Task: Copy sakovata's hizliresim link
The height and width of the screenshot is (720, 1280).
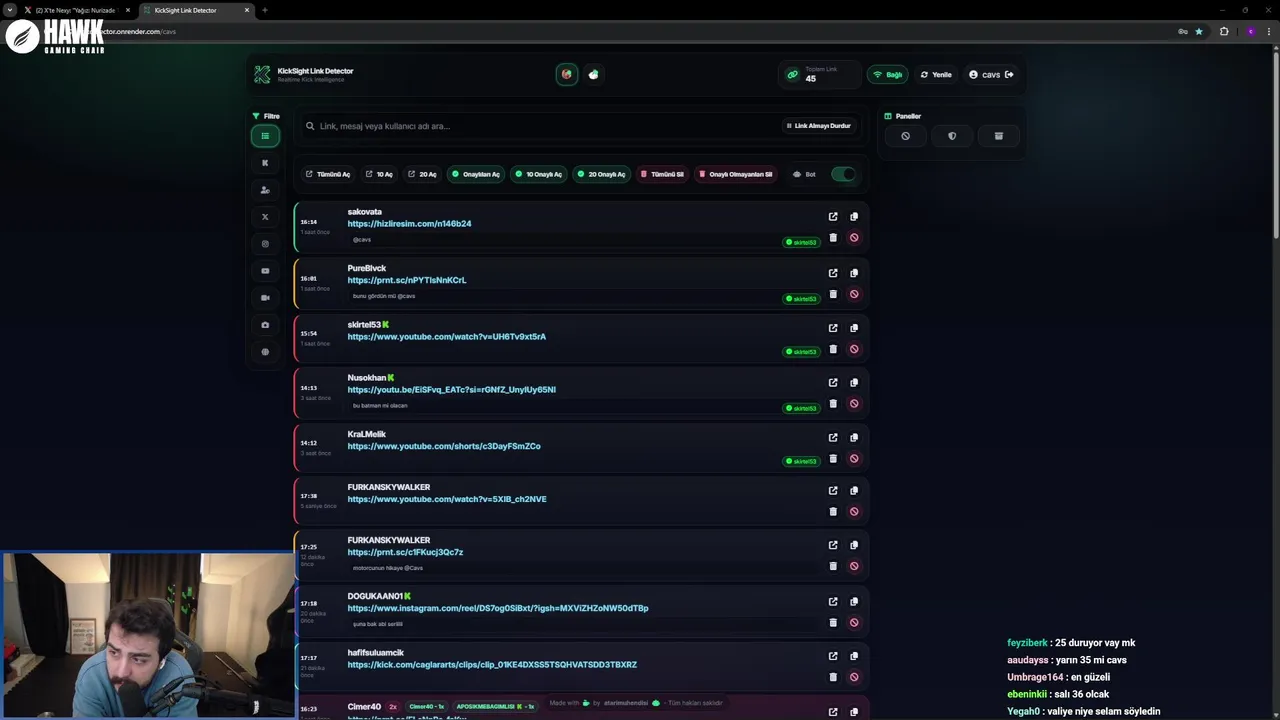Action: coord(854,216)
